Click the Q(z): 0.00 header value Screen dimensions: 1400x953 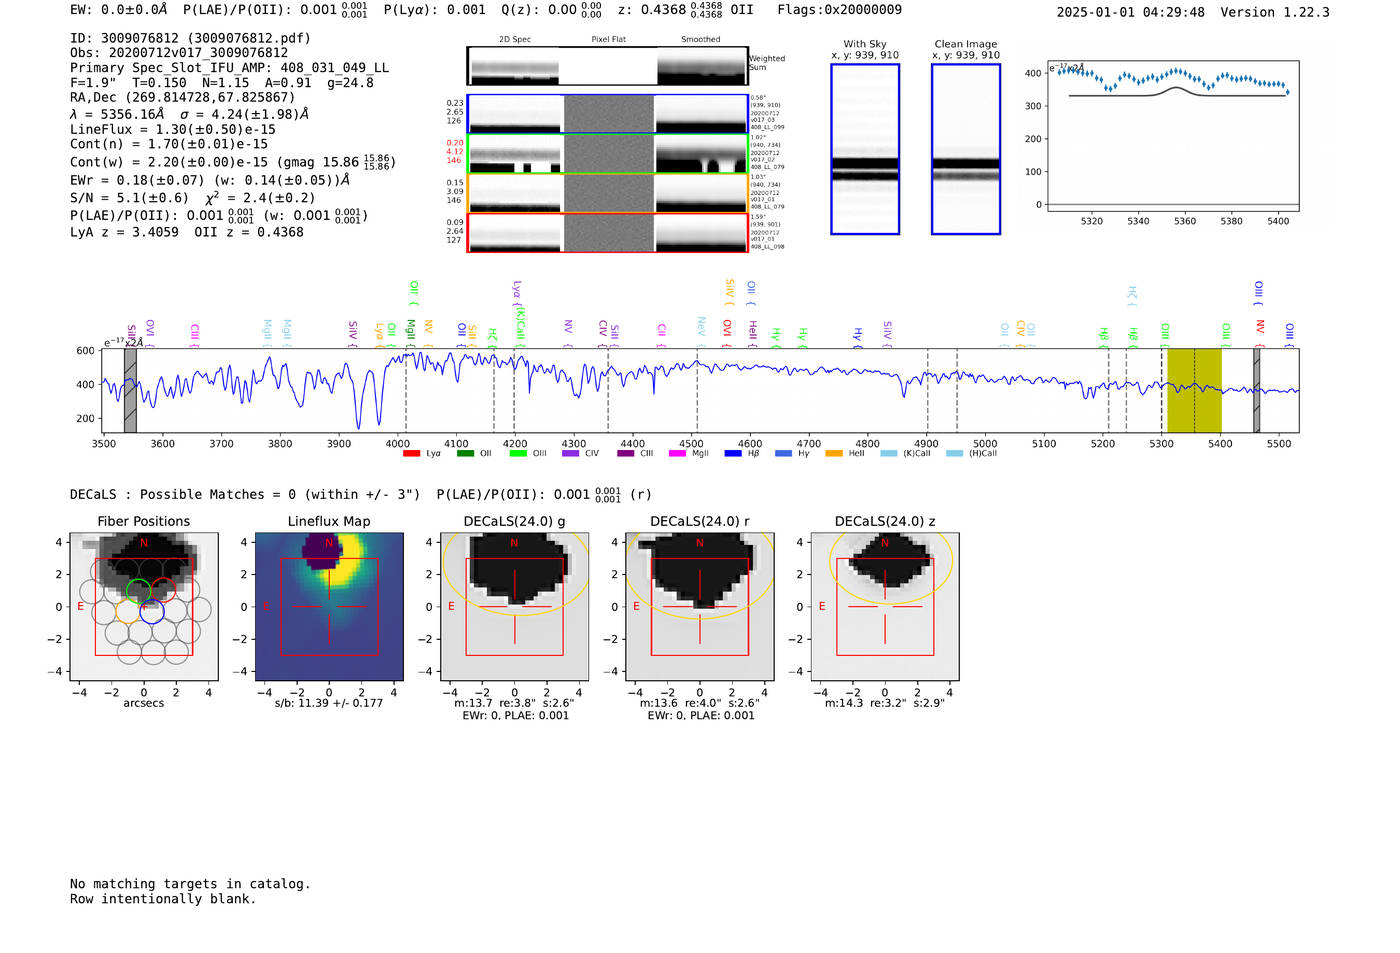(x=551, y=10)
